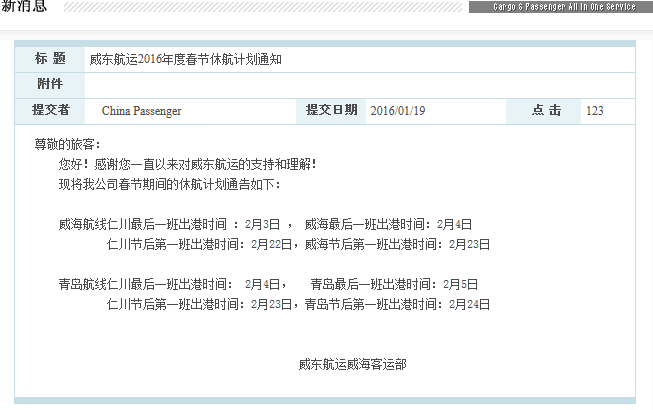This screenshot has height=410, width=653.
Task: Click the text 青岛节后第一班出港时间 2月24日
Action: click(x=397, y=304)
